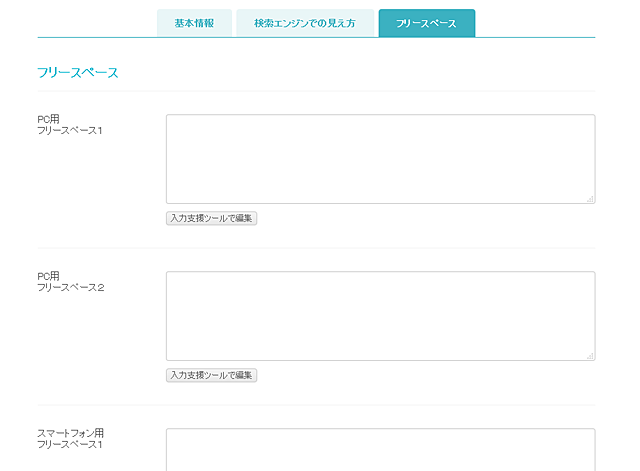Click 入力支援ツールで編集 under PC用フリースペース2
This screenshot has width=640, height=471.
(211, 375)
